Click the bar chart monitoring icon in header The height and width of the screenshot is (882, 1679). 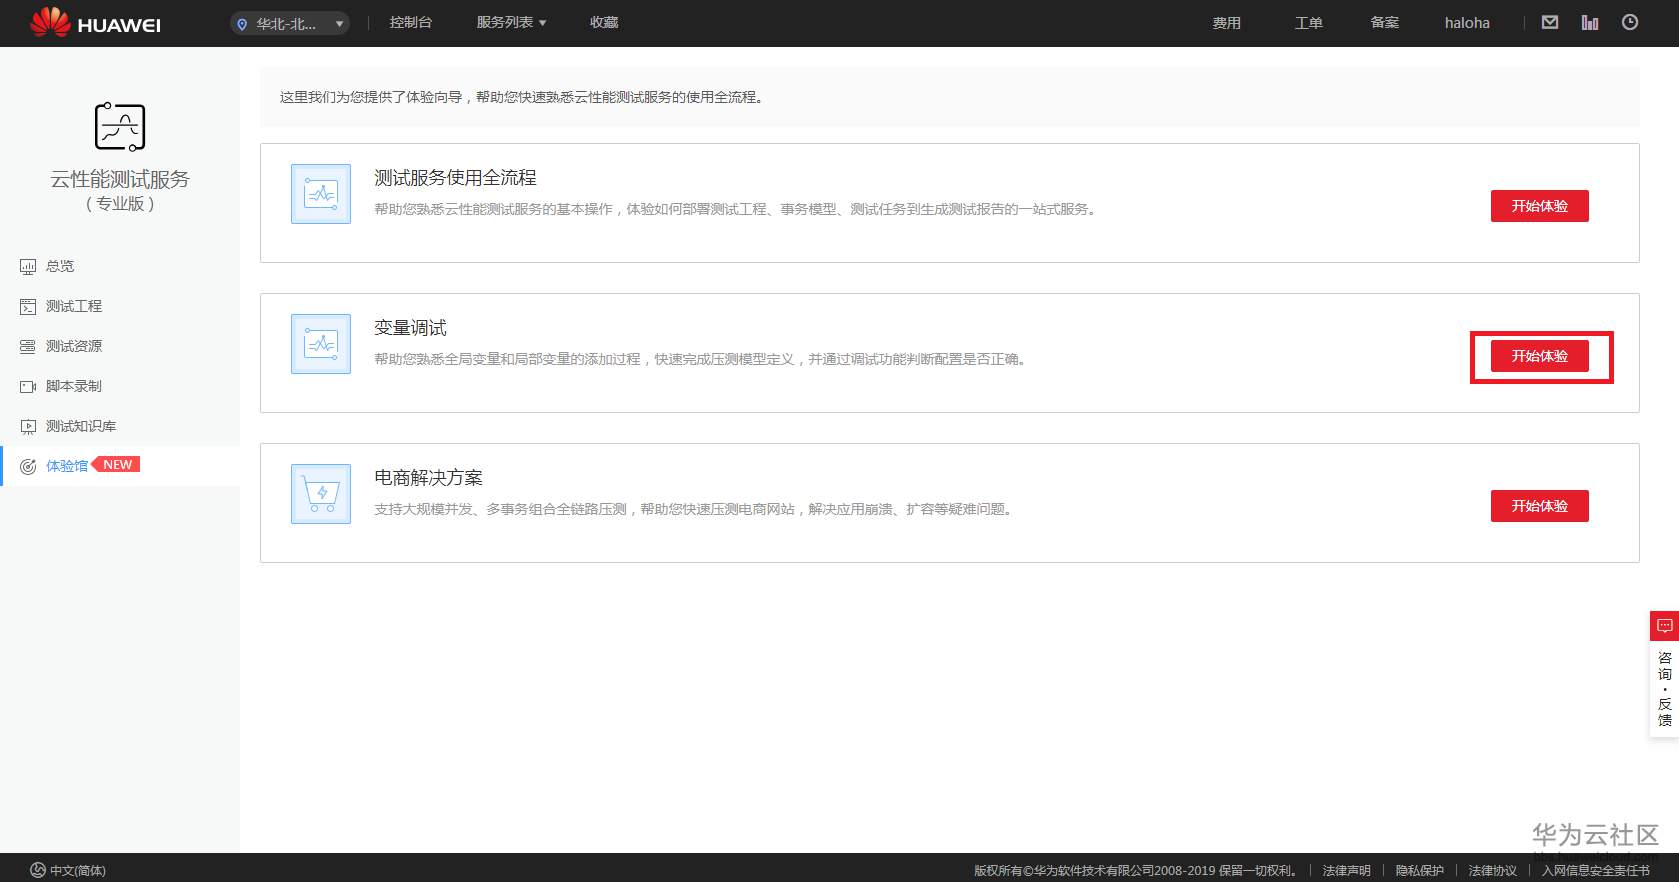tap(1590, 22)
